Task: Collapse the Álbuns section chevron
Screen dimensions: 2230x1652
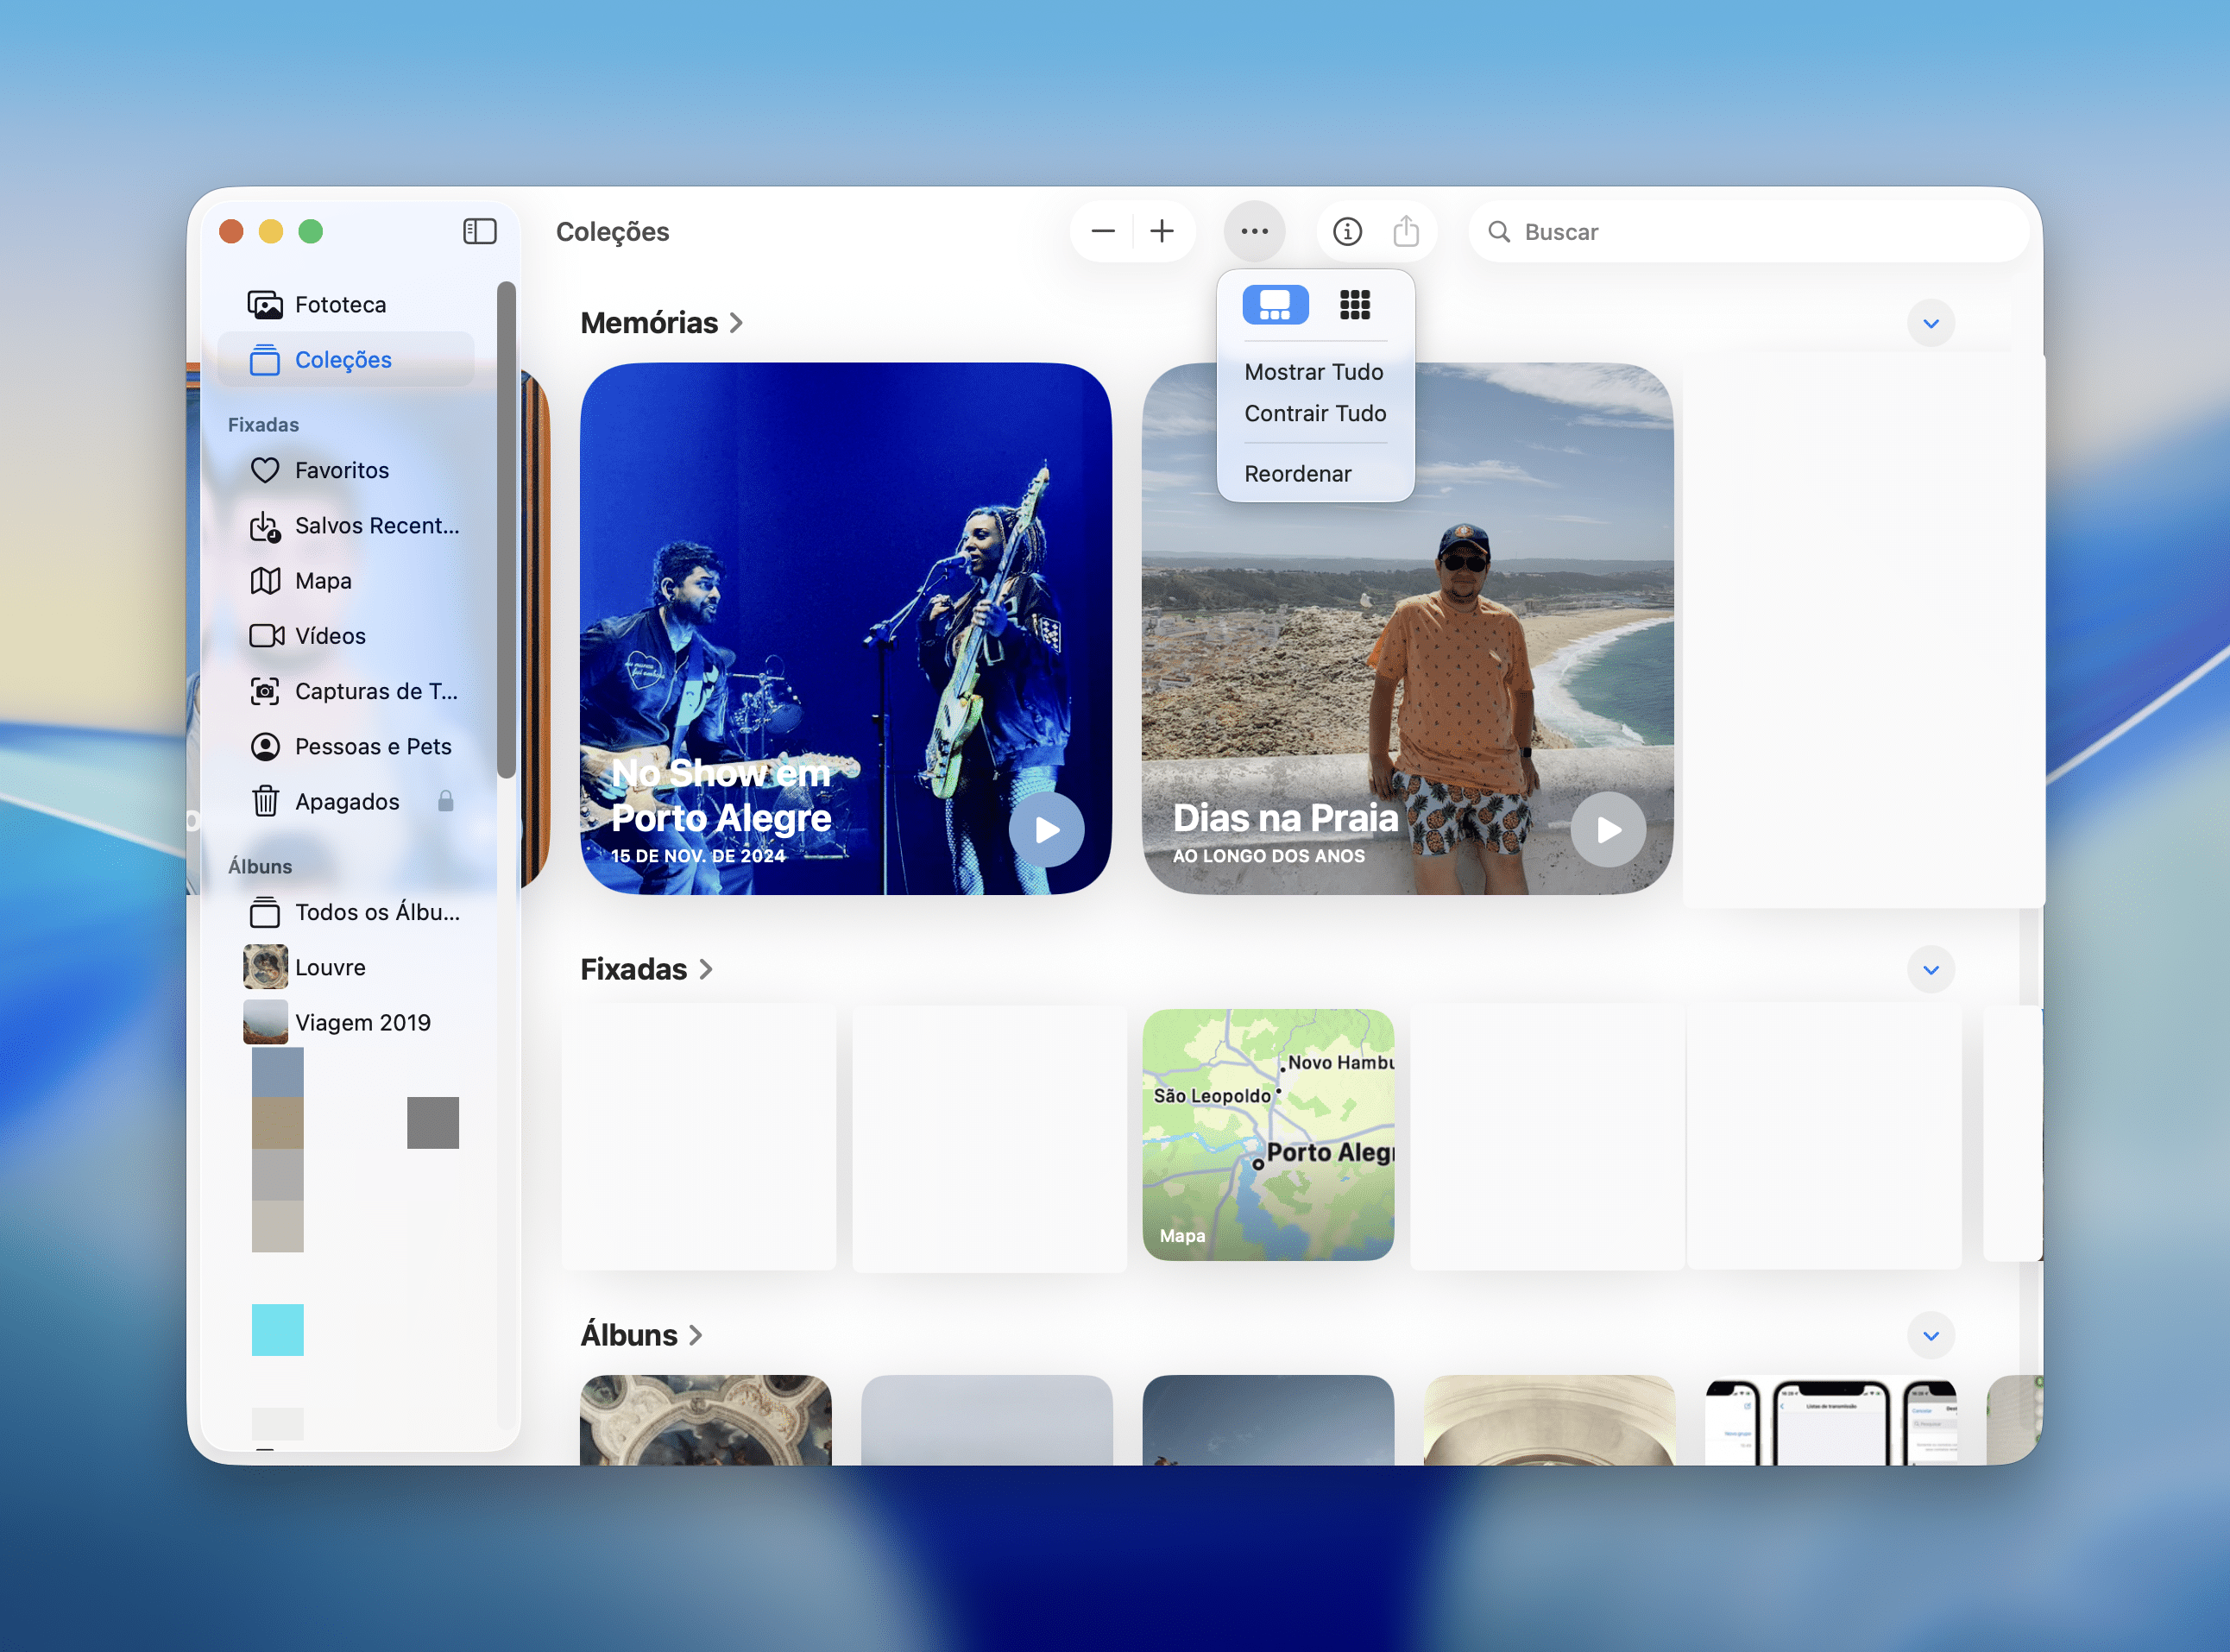Action: coord(1930,1335)
